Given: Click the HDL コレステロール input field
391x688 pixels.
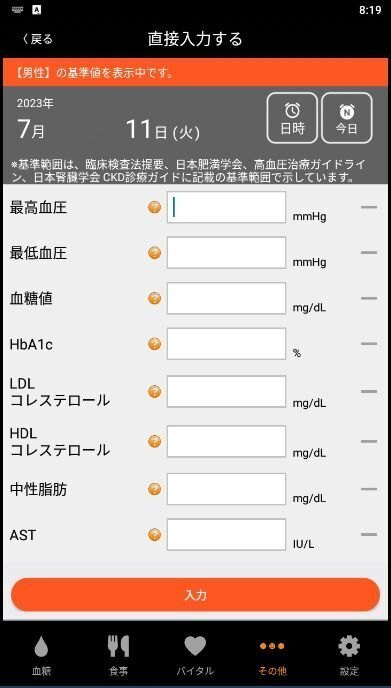Looking at the screenshot, I should point(226,441).
